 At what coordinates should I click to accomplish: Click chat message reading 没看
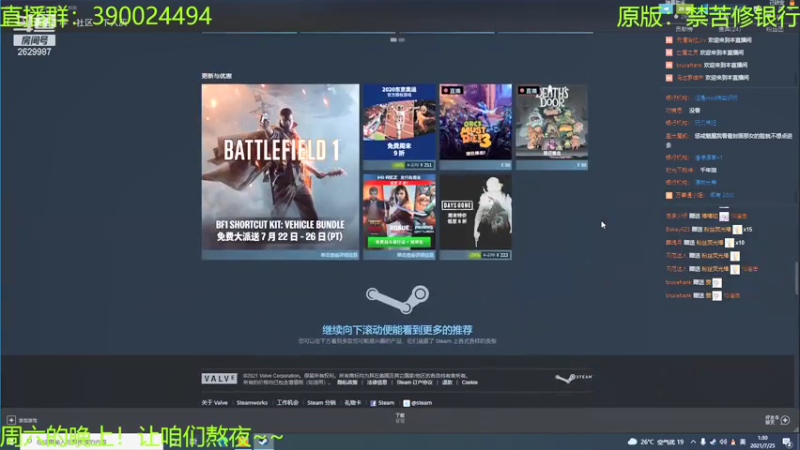[695, 110]
